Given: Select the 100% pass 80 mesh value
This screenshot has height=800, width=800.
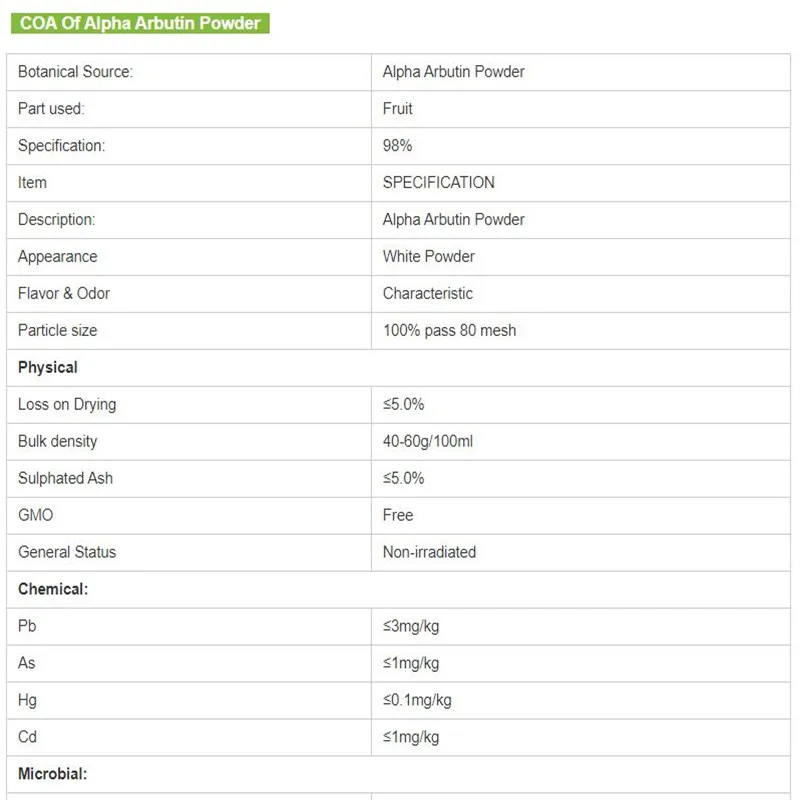Looking at the screenshot, I should point(449,331).
